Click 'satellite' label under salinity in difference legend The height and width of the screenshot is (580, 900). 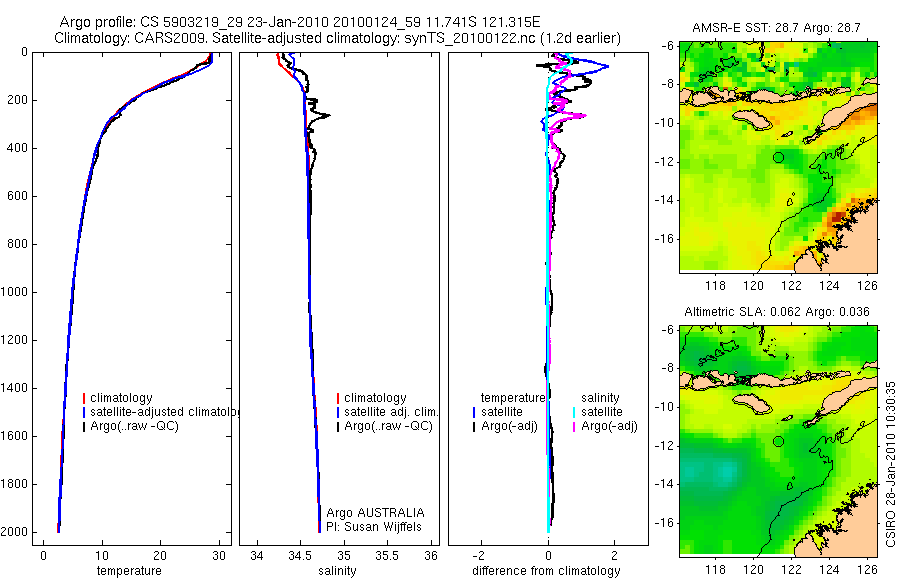[602, 412]
